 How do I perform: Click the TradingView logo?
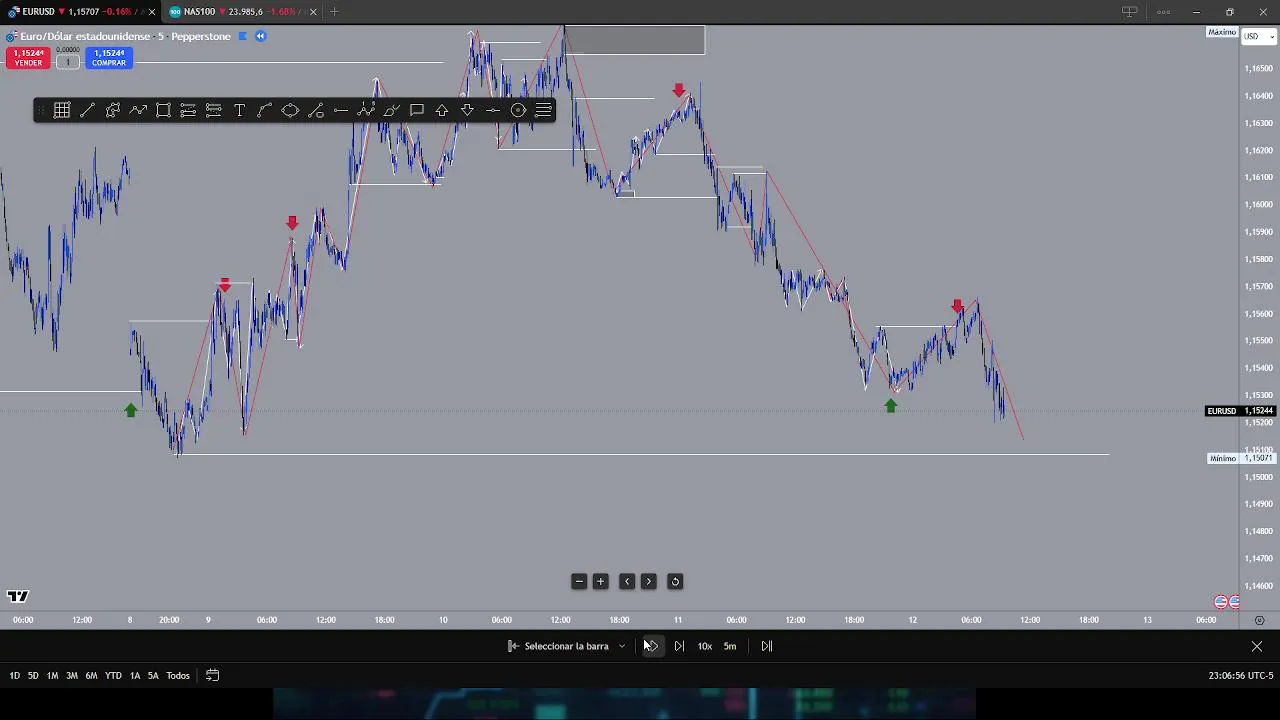pos(18,596)
